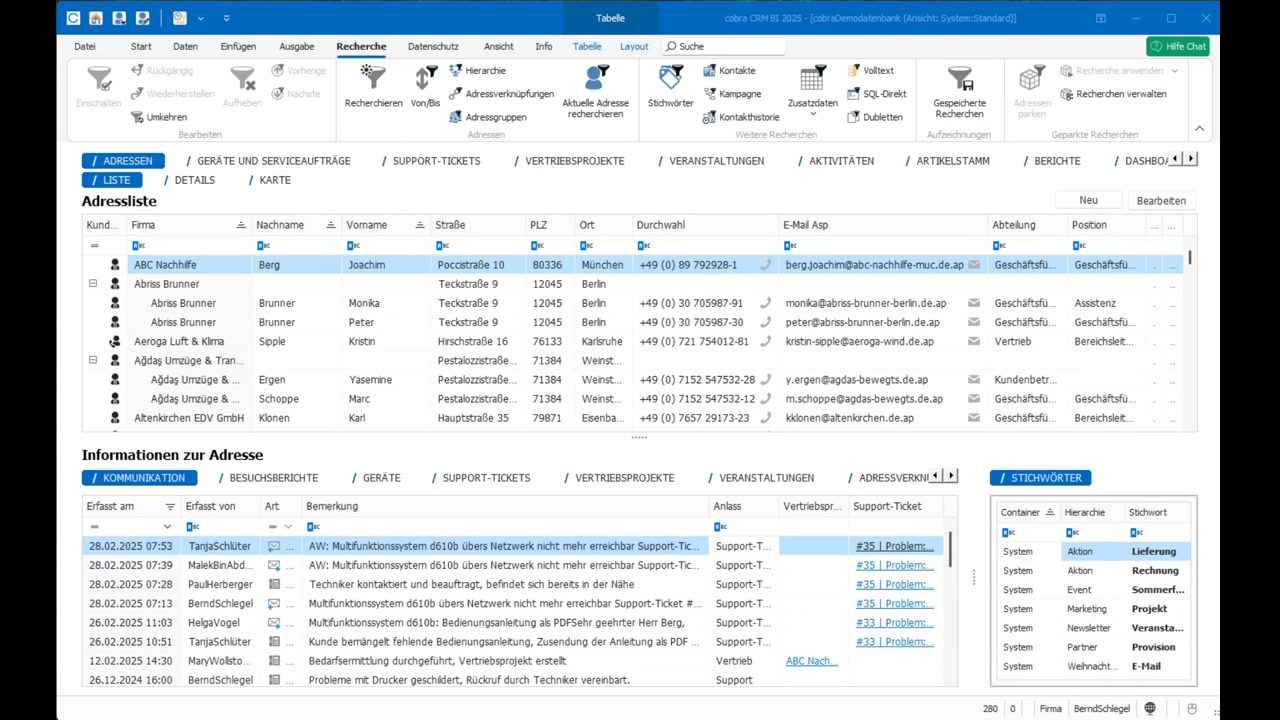Click the Hierarchie search icon

(x=455, y=71)
